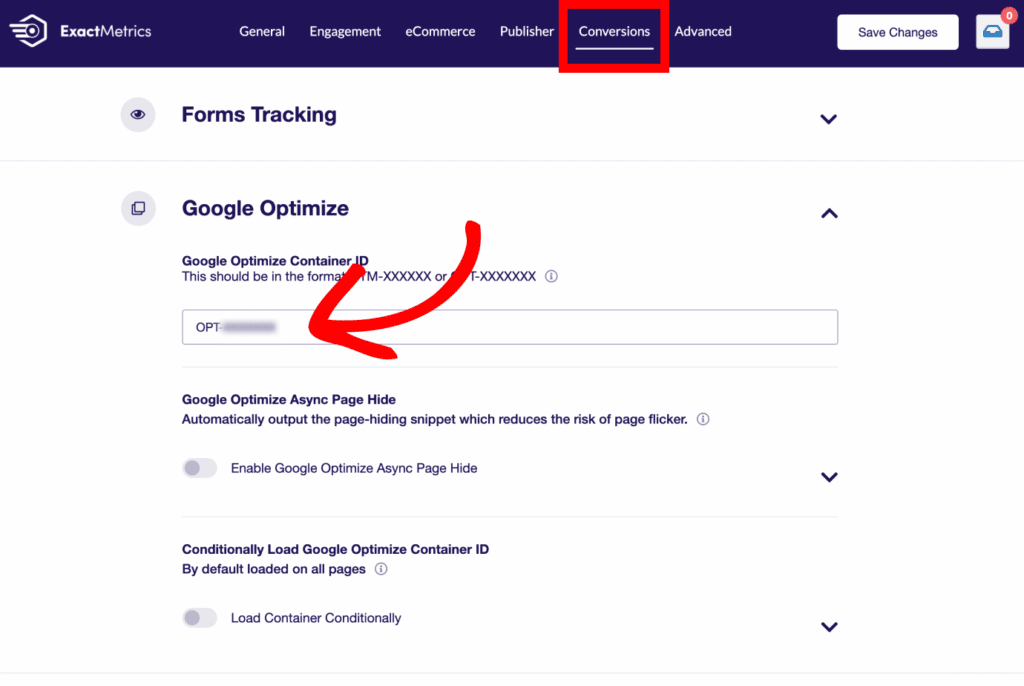The width and height of the screenshot is (1024, 686).
Task: Switch to the Advanced tab
Action: pos(703,31)
